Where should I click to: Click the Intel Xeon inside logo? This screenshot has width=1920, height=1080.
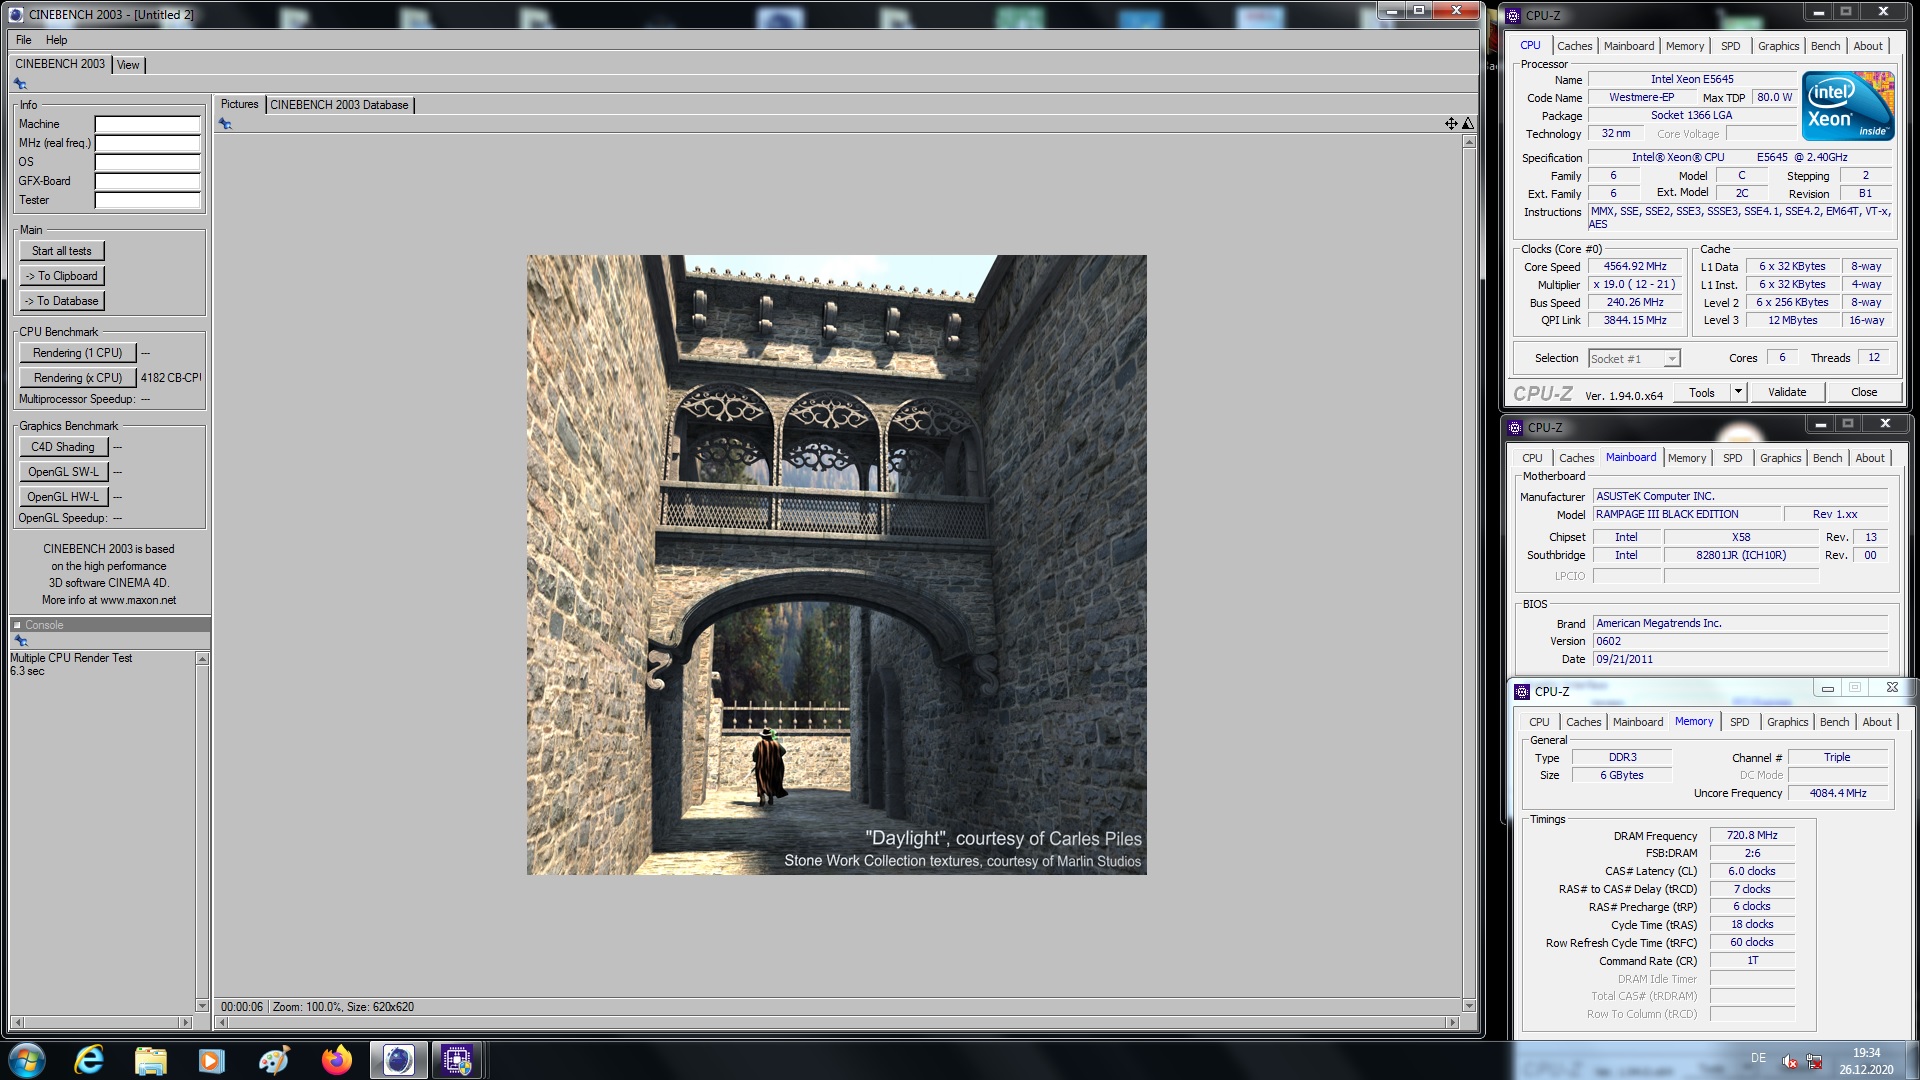(1848, 106)
